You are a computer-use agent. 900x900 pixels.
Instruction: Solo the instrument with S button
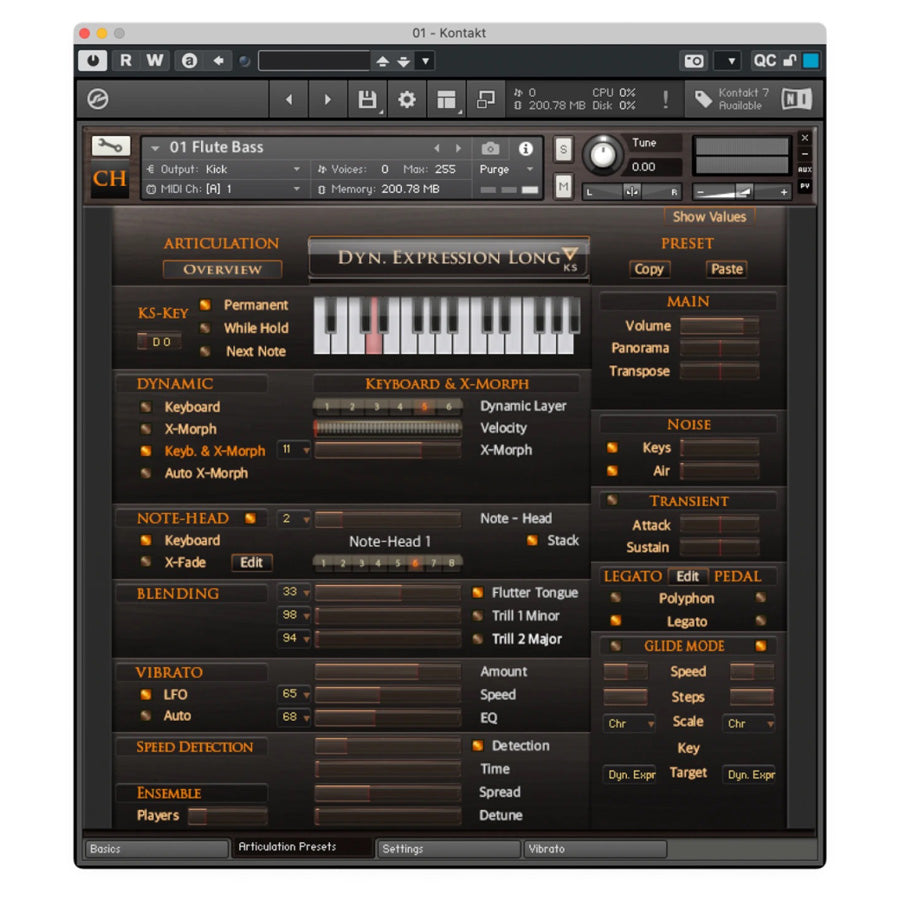[x=563, y=150]
